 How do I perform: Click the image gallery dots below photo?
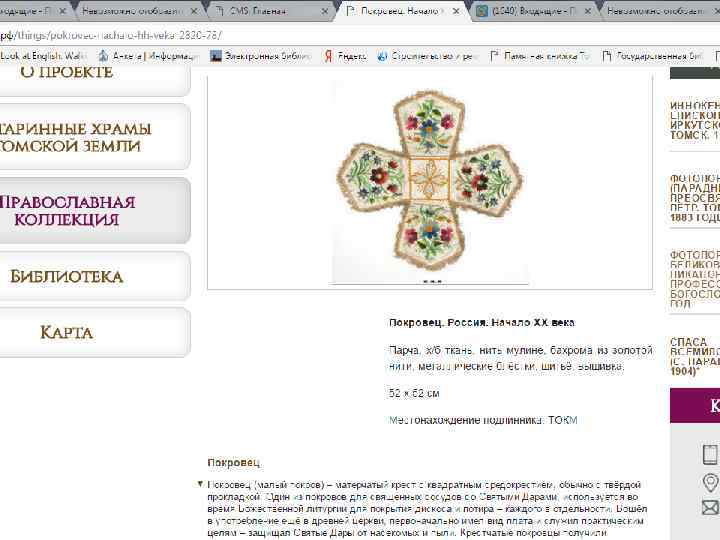pyautogui.click(x=432, y=281)
